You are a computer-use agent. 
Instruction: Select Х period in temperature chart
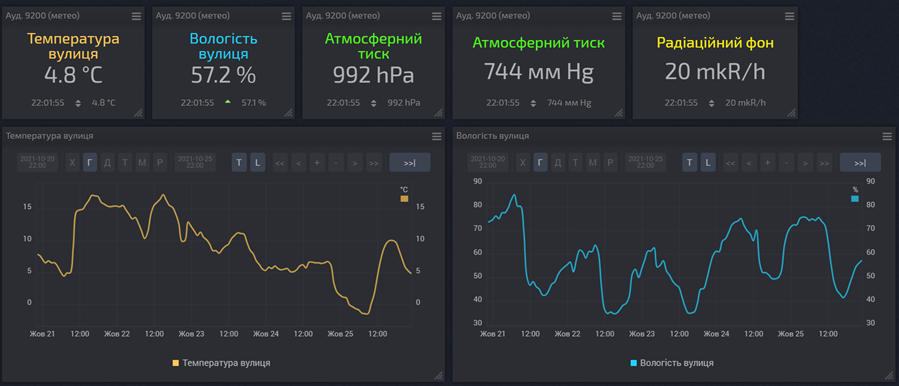pyautogui.click(x=72, y=162)
